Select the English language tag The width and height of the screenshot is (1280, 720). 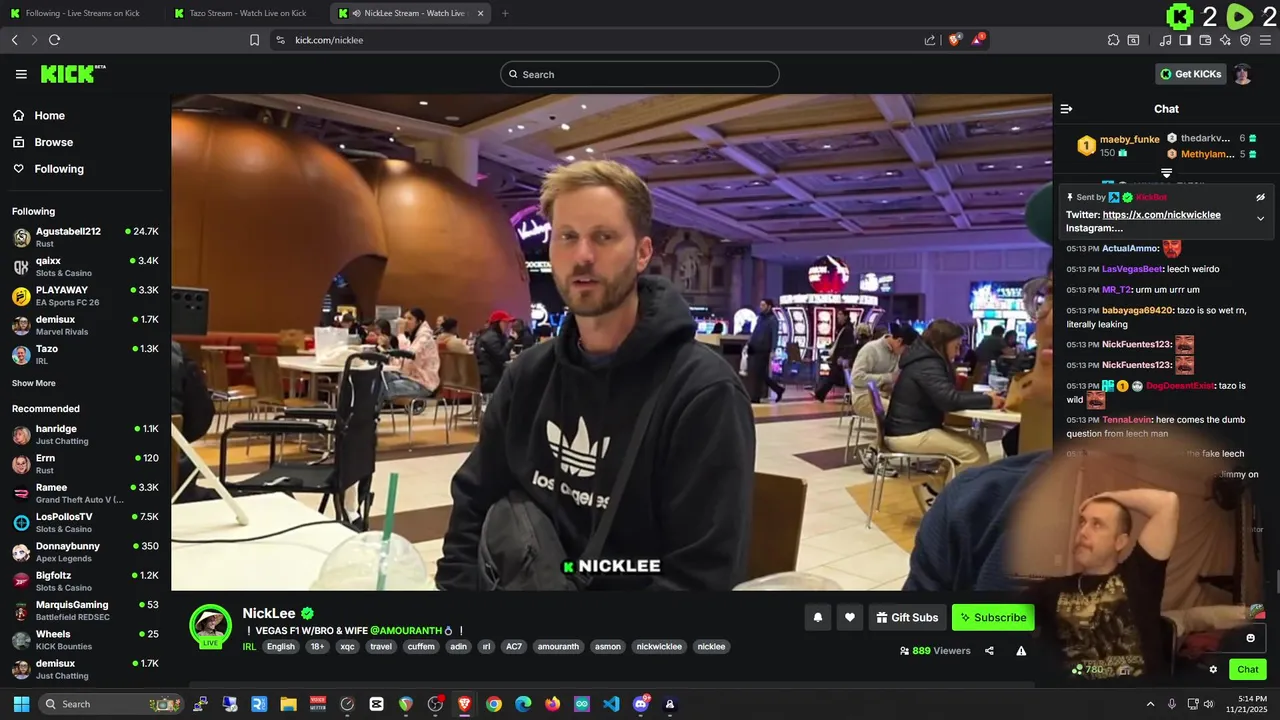click(281, 647)
